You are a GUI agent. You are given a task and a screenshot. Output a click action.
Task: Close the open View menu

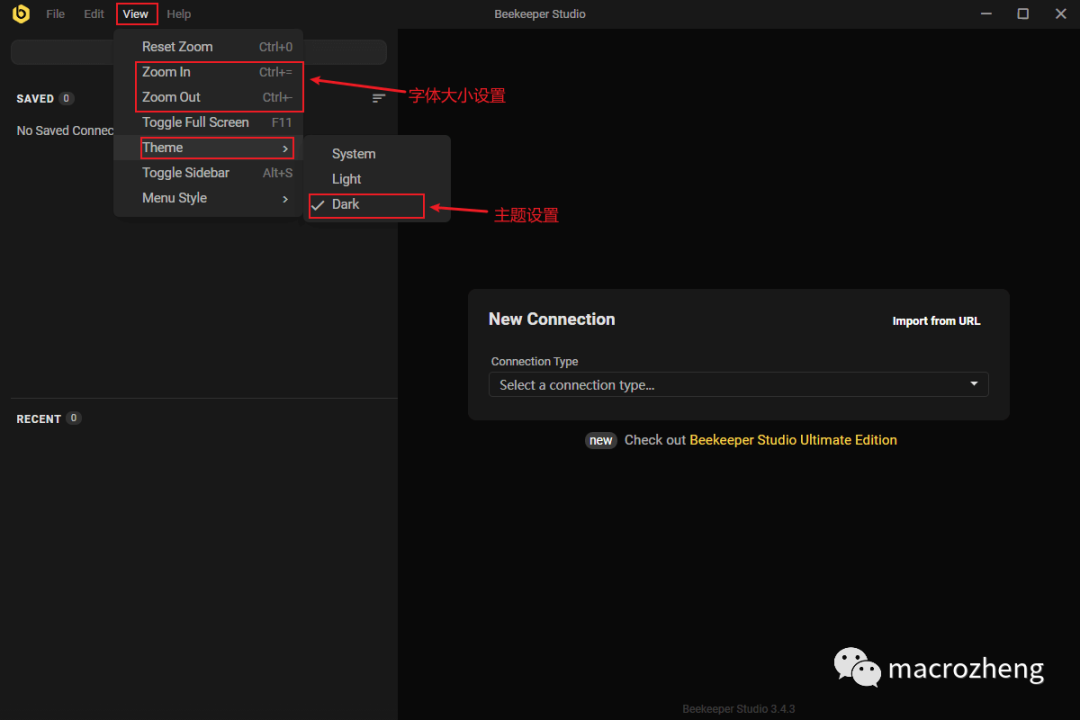pos(136,14)
